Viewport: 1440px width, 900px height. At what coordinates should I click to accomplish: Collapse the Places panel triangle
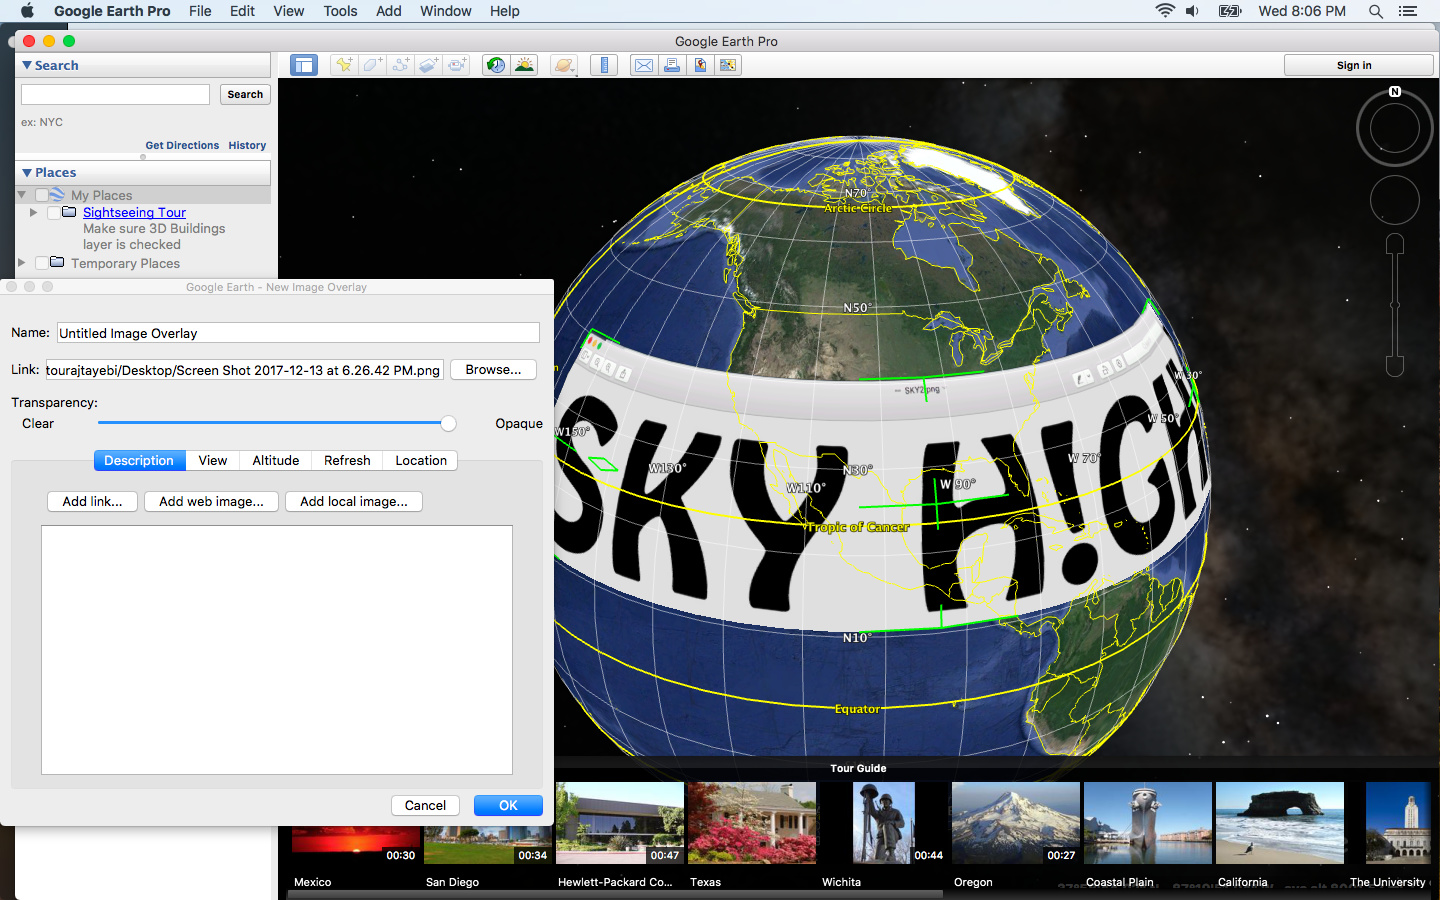(27, 172)
